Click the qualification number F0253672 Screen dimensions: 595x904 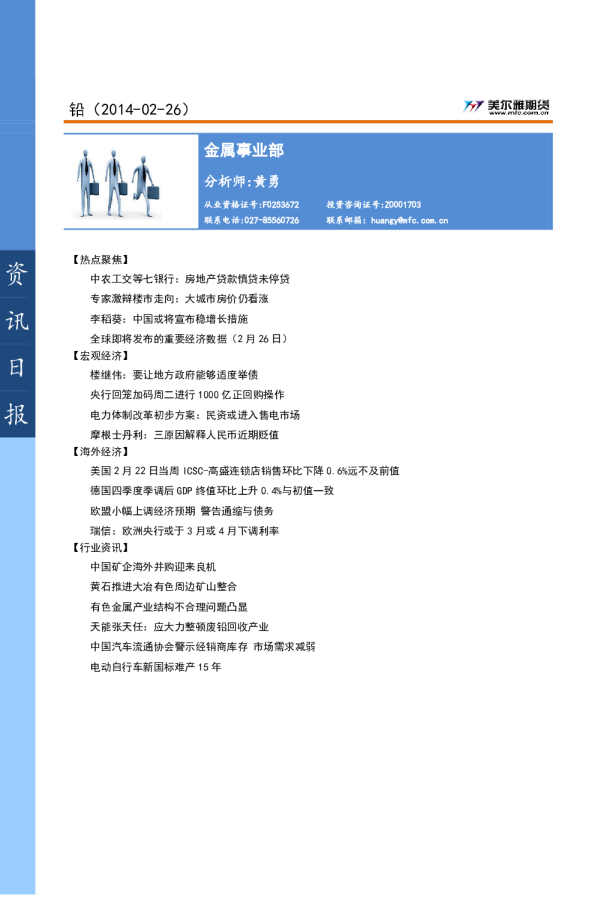pyautogui.click(x=281, y=205)
